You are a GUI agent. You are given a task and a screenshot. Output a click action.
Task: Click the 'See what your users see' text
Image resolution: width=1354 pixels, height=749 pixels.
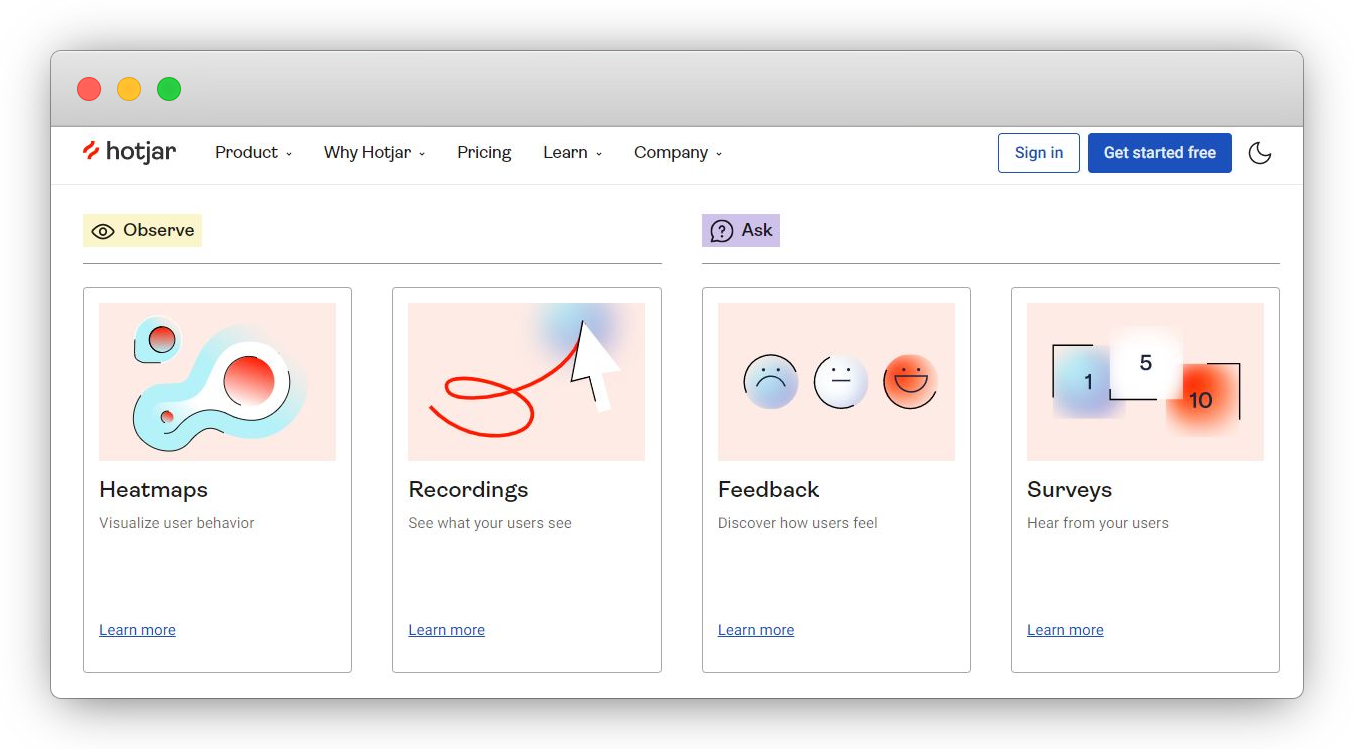pos(490,523)
